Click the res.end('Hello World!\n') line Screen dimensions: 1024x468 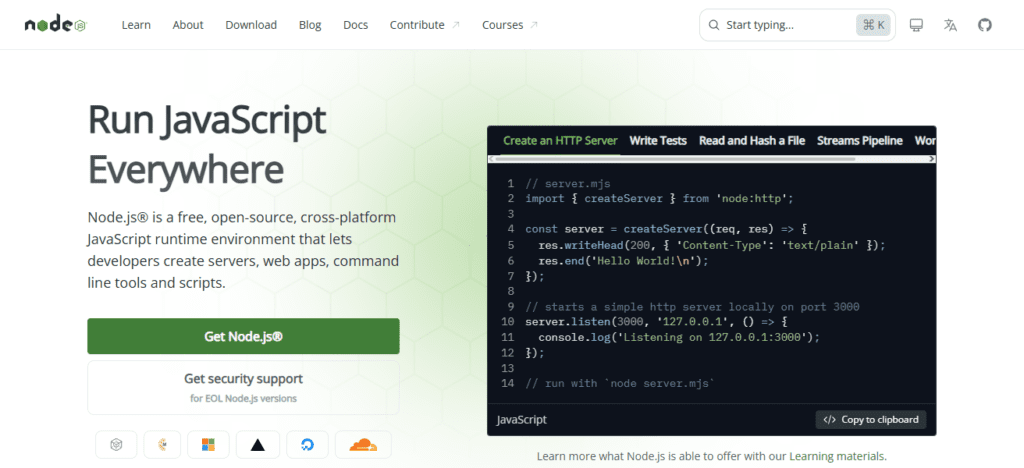[623, 260]
